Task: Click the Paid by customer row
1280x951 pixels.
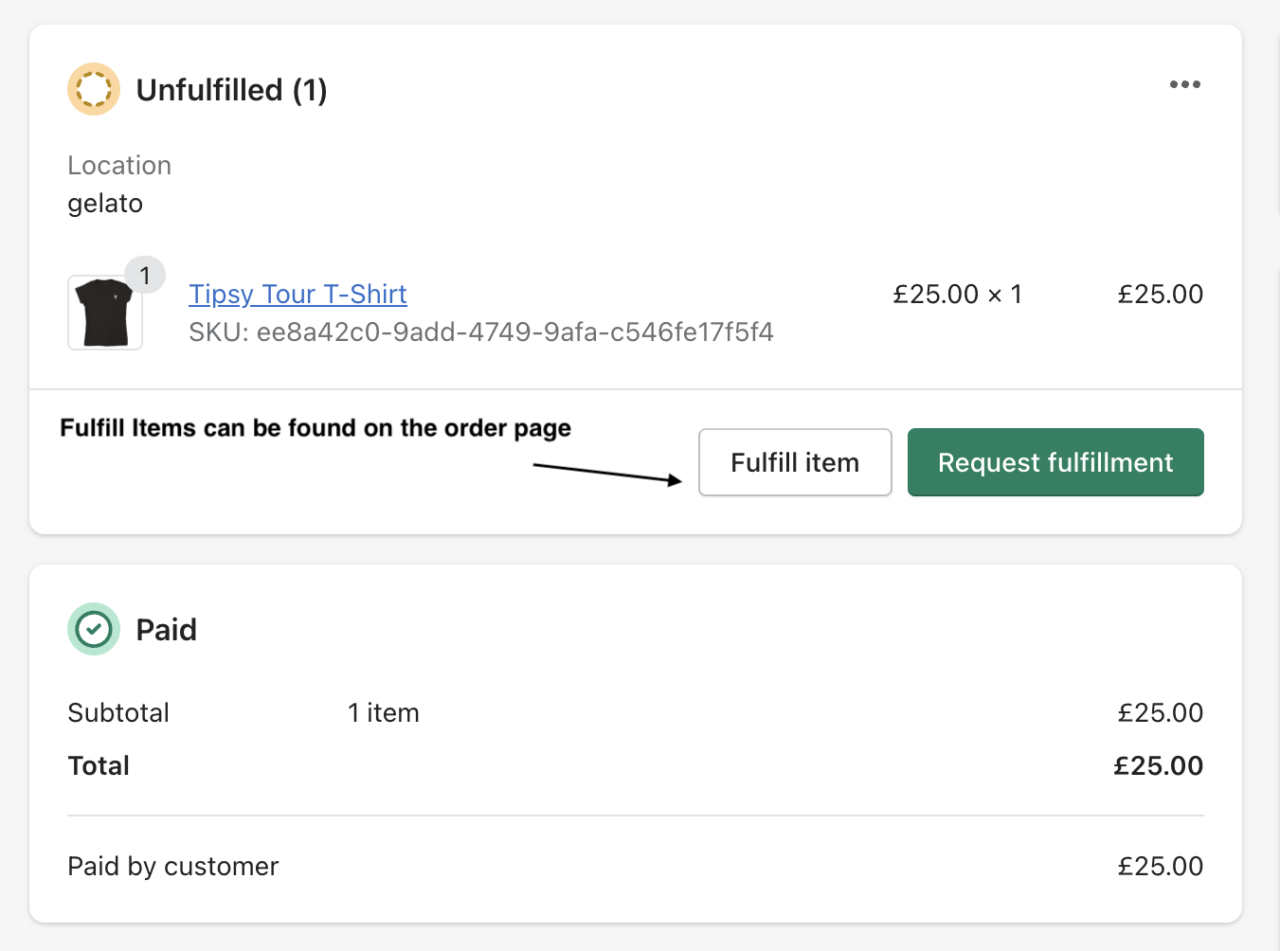Action: 172,866
